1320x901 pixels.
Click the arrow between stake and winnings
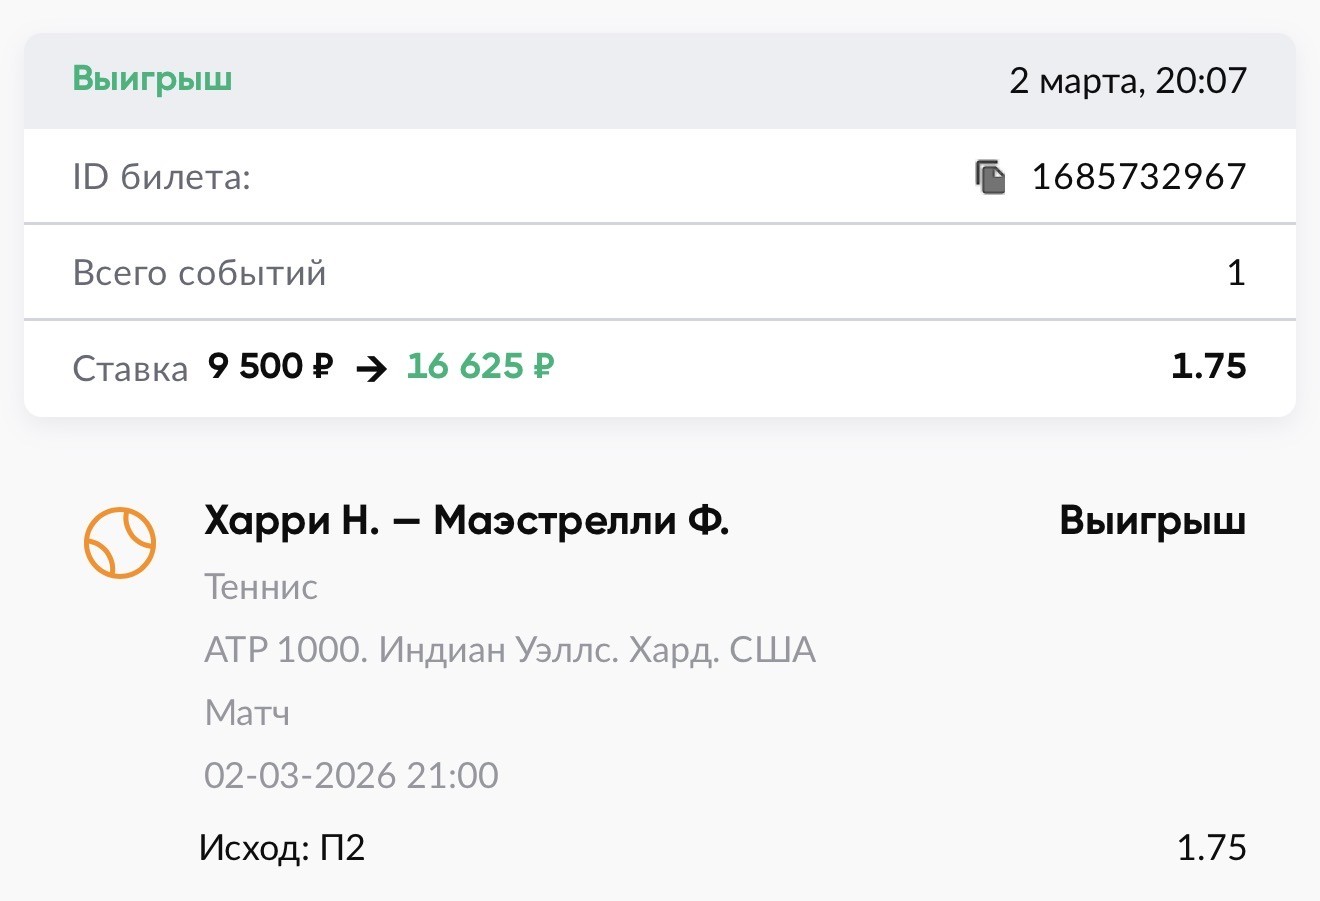coord(371,369)
